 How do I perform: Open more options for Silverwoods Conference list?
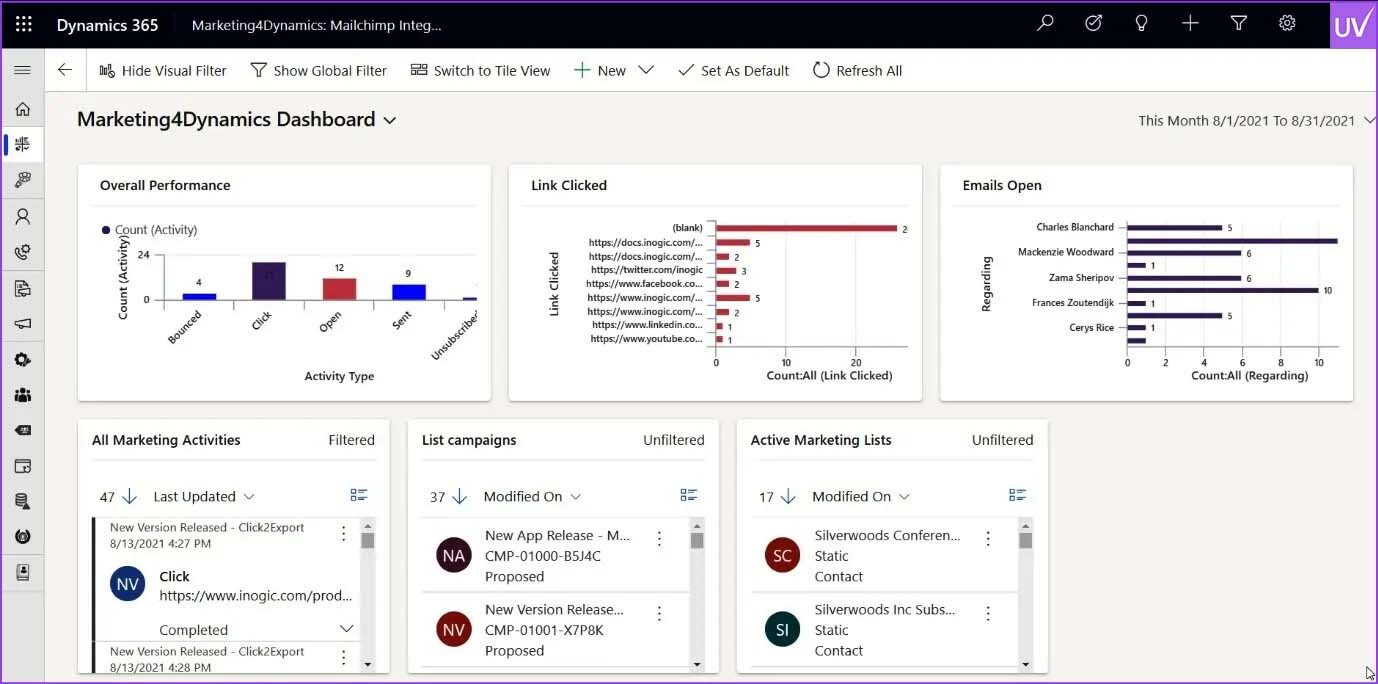(x=988, y=538)
